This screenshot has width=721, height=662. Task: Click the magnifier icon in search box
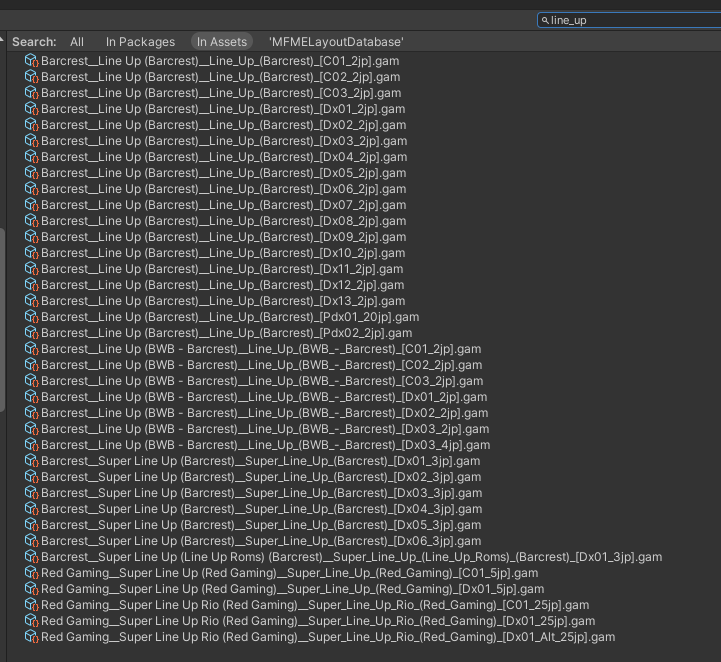(545, 20)
